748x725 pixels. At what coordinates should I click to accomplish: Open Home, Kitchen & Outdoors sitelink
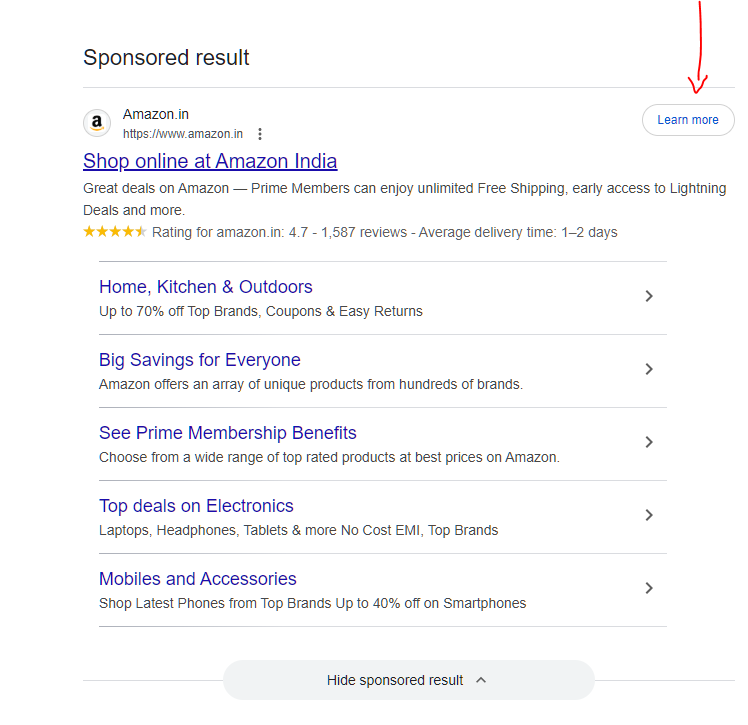(x=205, y=287)
